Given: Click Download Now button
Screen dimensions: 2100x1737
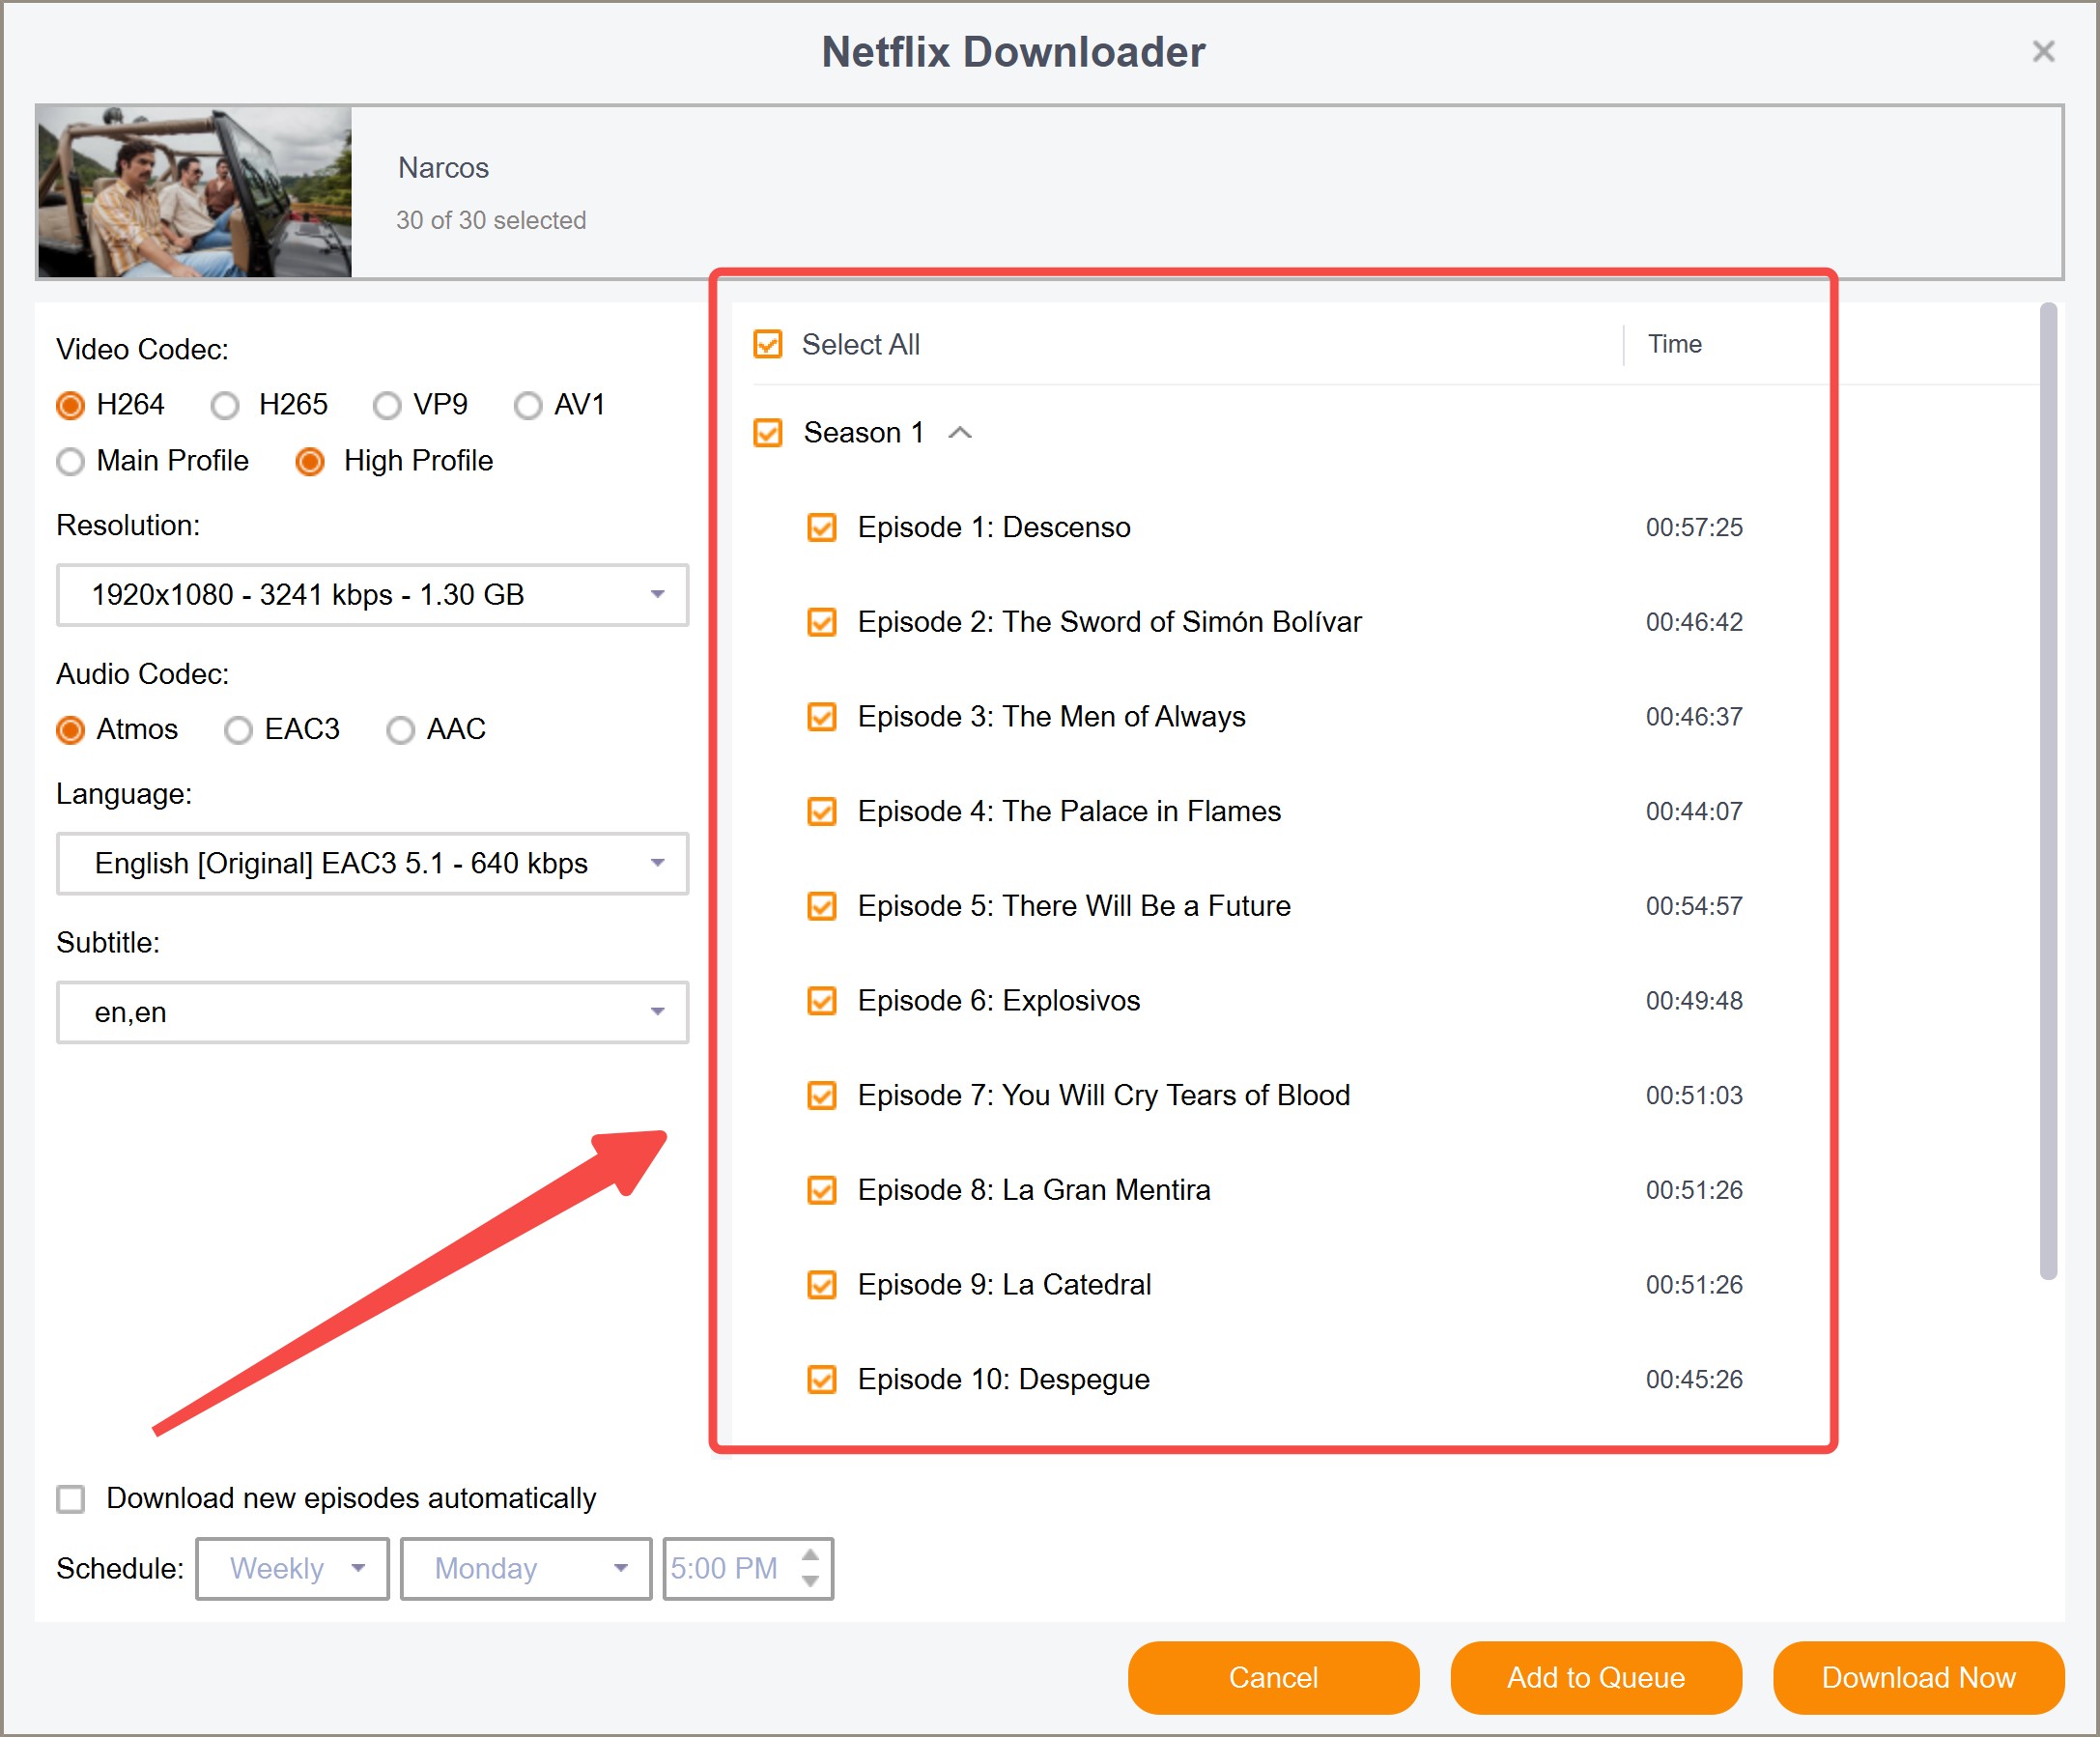Looking at the screenshot, I should (1918, 1678).
